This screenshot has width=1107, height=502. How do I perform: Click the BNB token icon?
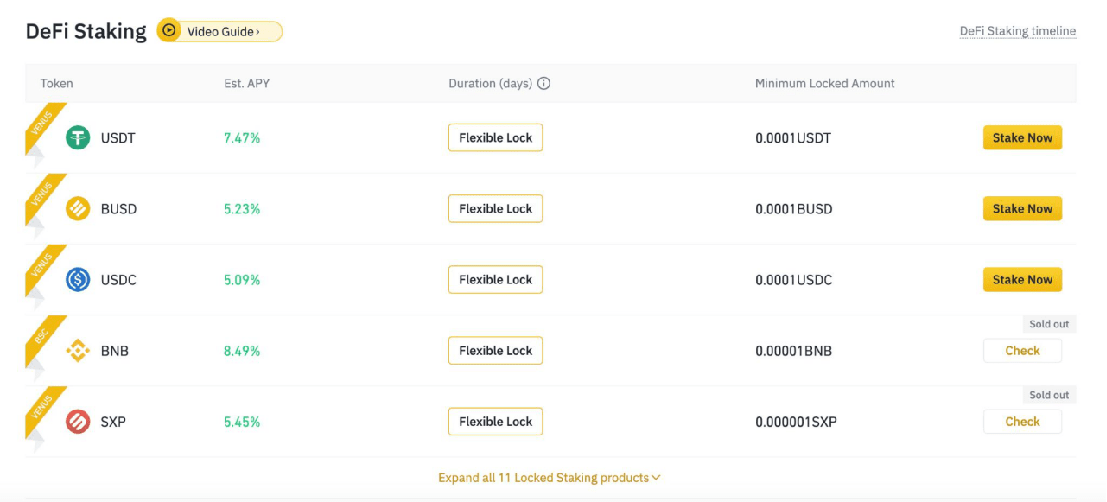click(78, 351)
